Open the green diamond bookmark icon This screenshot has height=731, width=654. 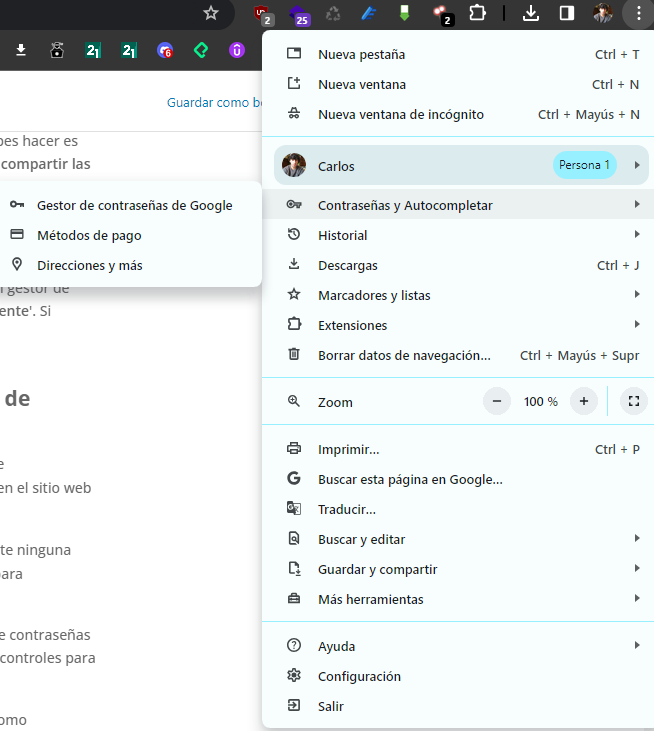pyautogui.click(x=201, y=50)
